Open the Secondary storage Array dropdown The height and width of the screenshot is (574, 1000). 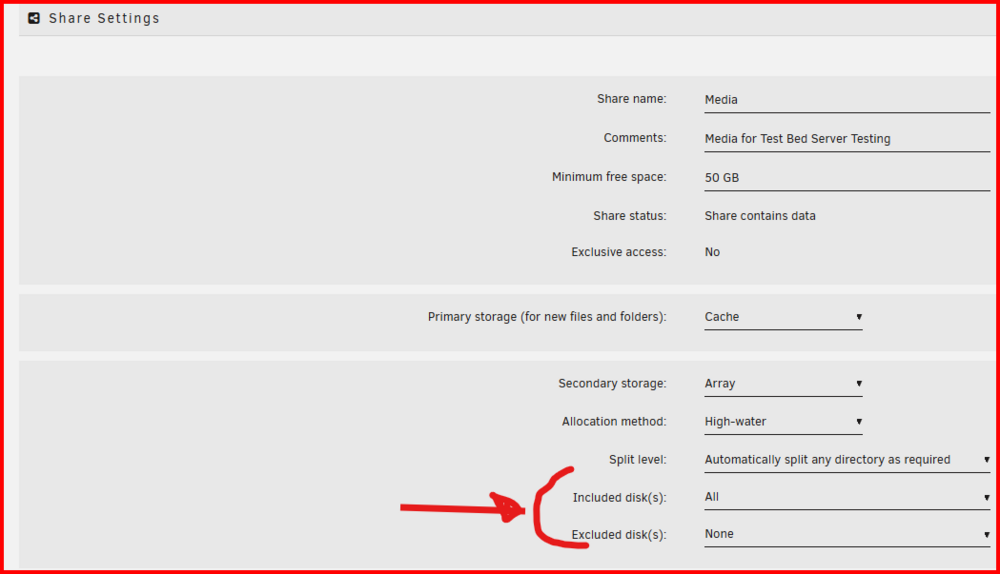[783, 383]
